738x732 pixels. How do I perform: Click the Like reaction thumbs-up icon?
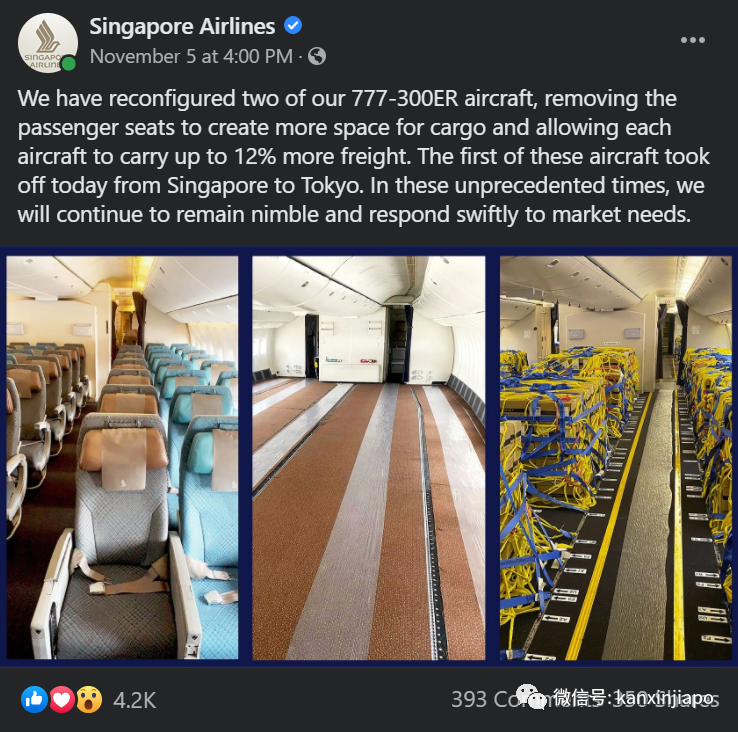[34, 699]
